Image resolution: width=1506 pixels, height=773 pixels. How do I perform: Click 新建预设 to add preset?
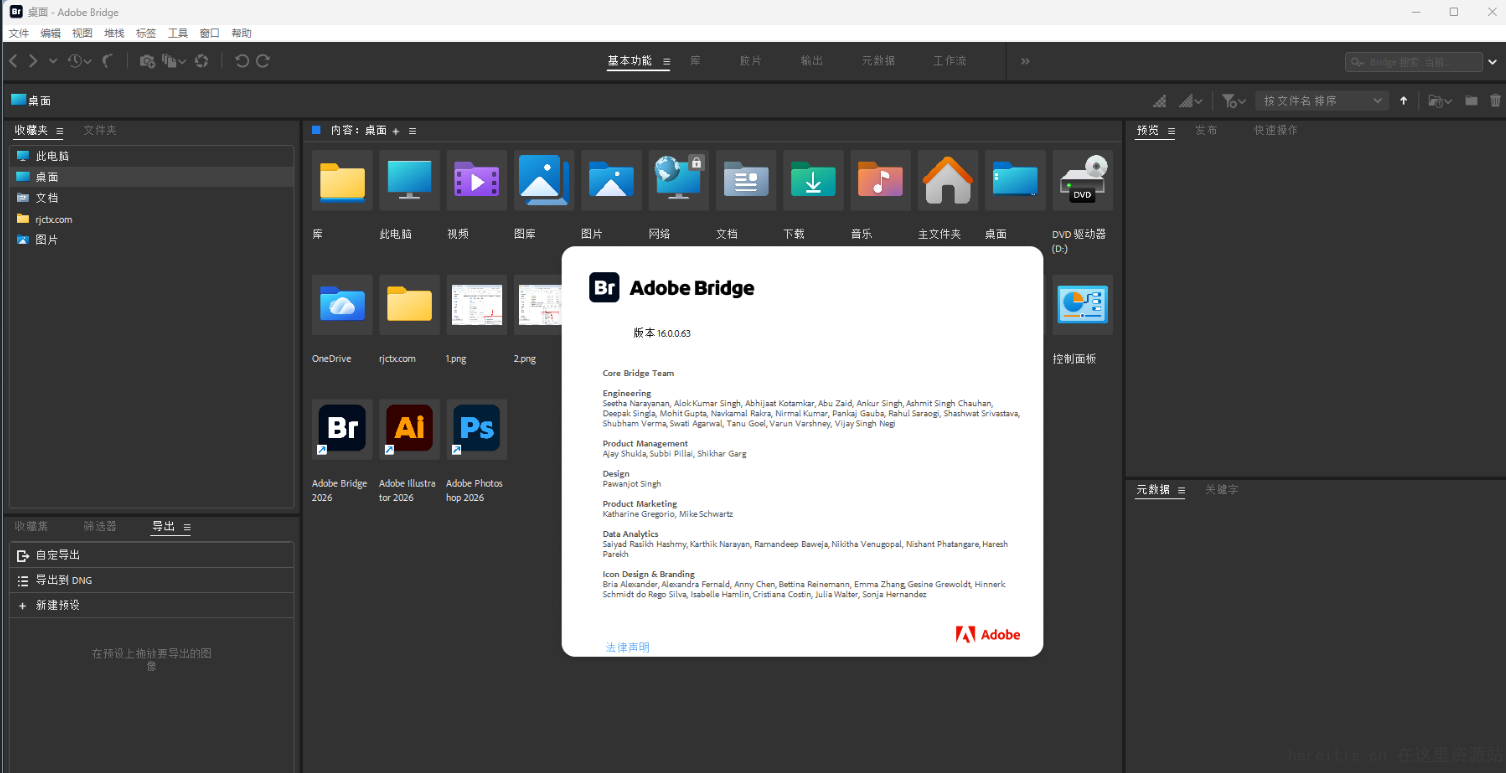tap(152, 605)
